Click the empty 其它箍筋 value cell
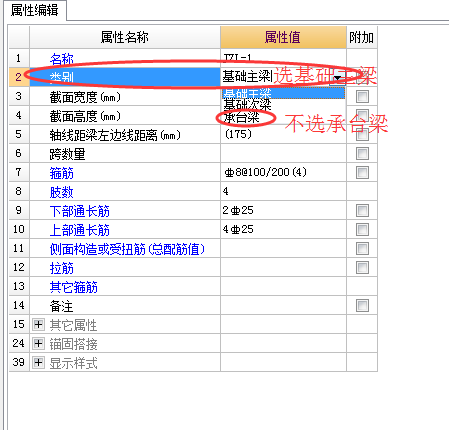The height and width of the screenshot is (430, 449). point(283,286)
